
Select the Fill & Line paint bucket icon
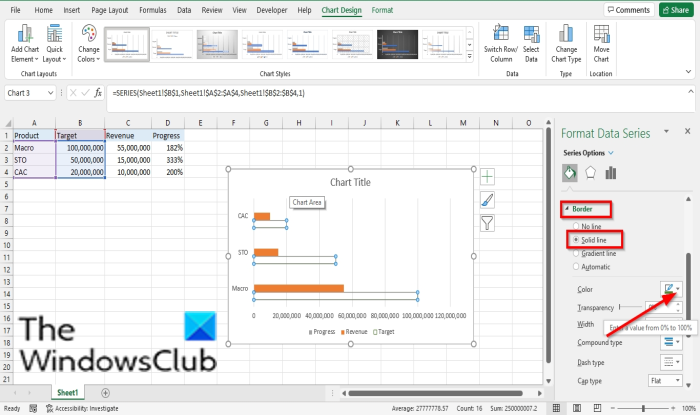570,173
